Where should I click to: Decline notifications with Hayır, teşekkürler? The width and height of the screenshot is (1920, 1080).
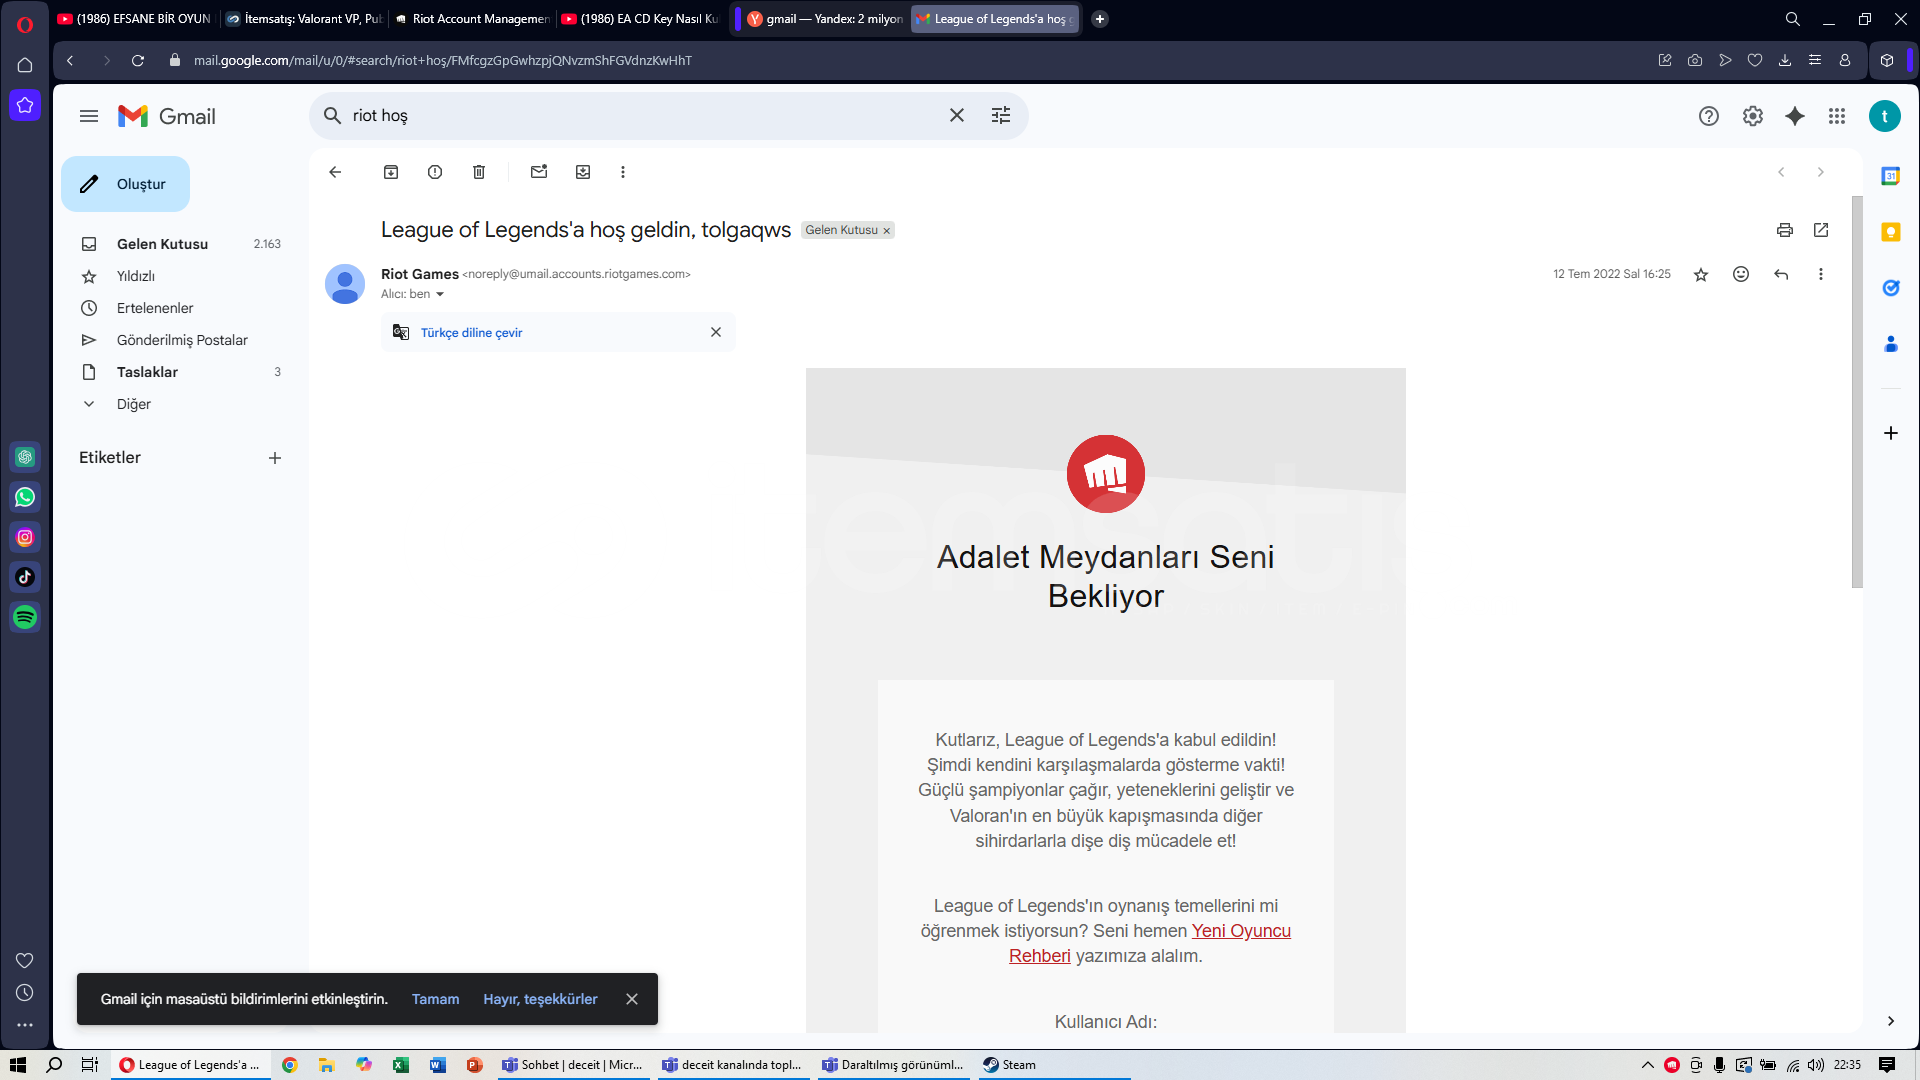click(x=540, y=999)
